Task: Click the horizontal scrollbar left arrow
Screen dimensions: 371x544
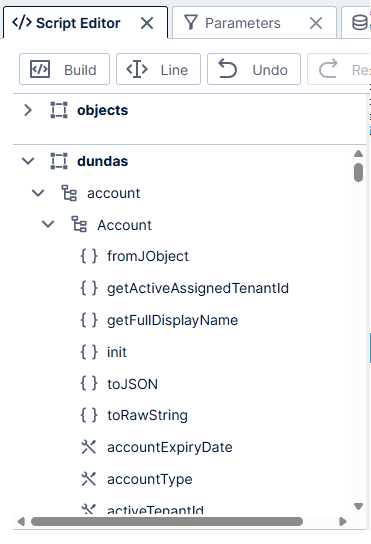Action: 21,521
